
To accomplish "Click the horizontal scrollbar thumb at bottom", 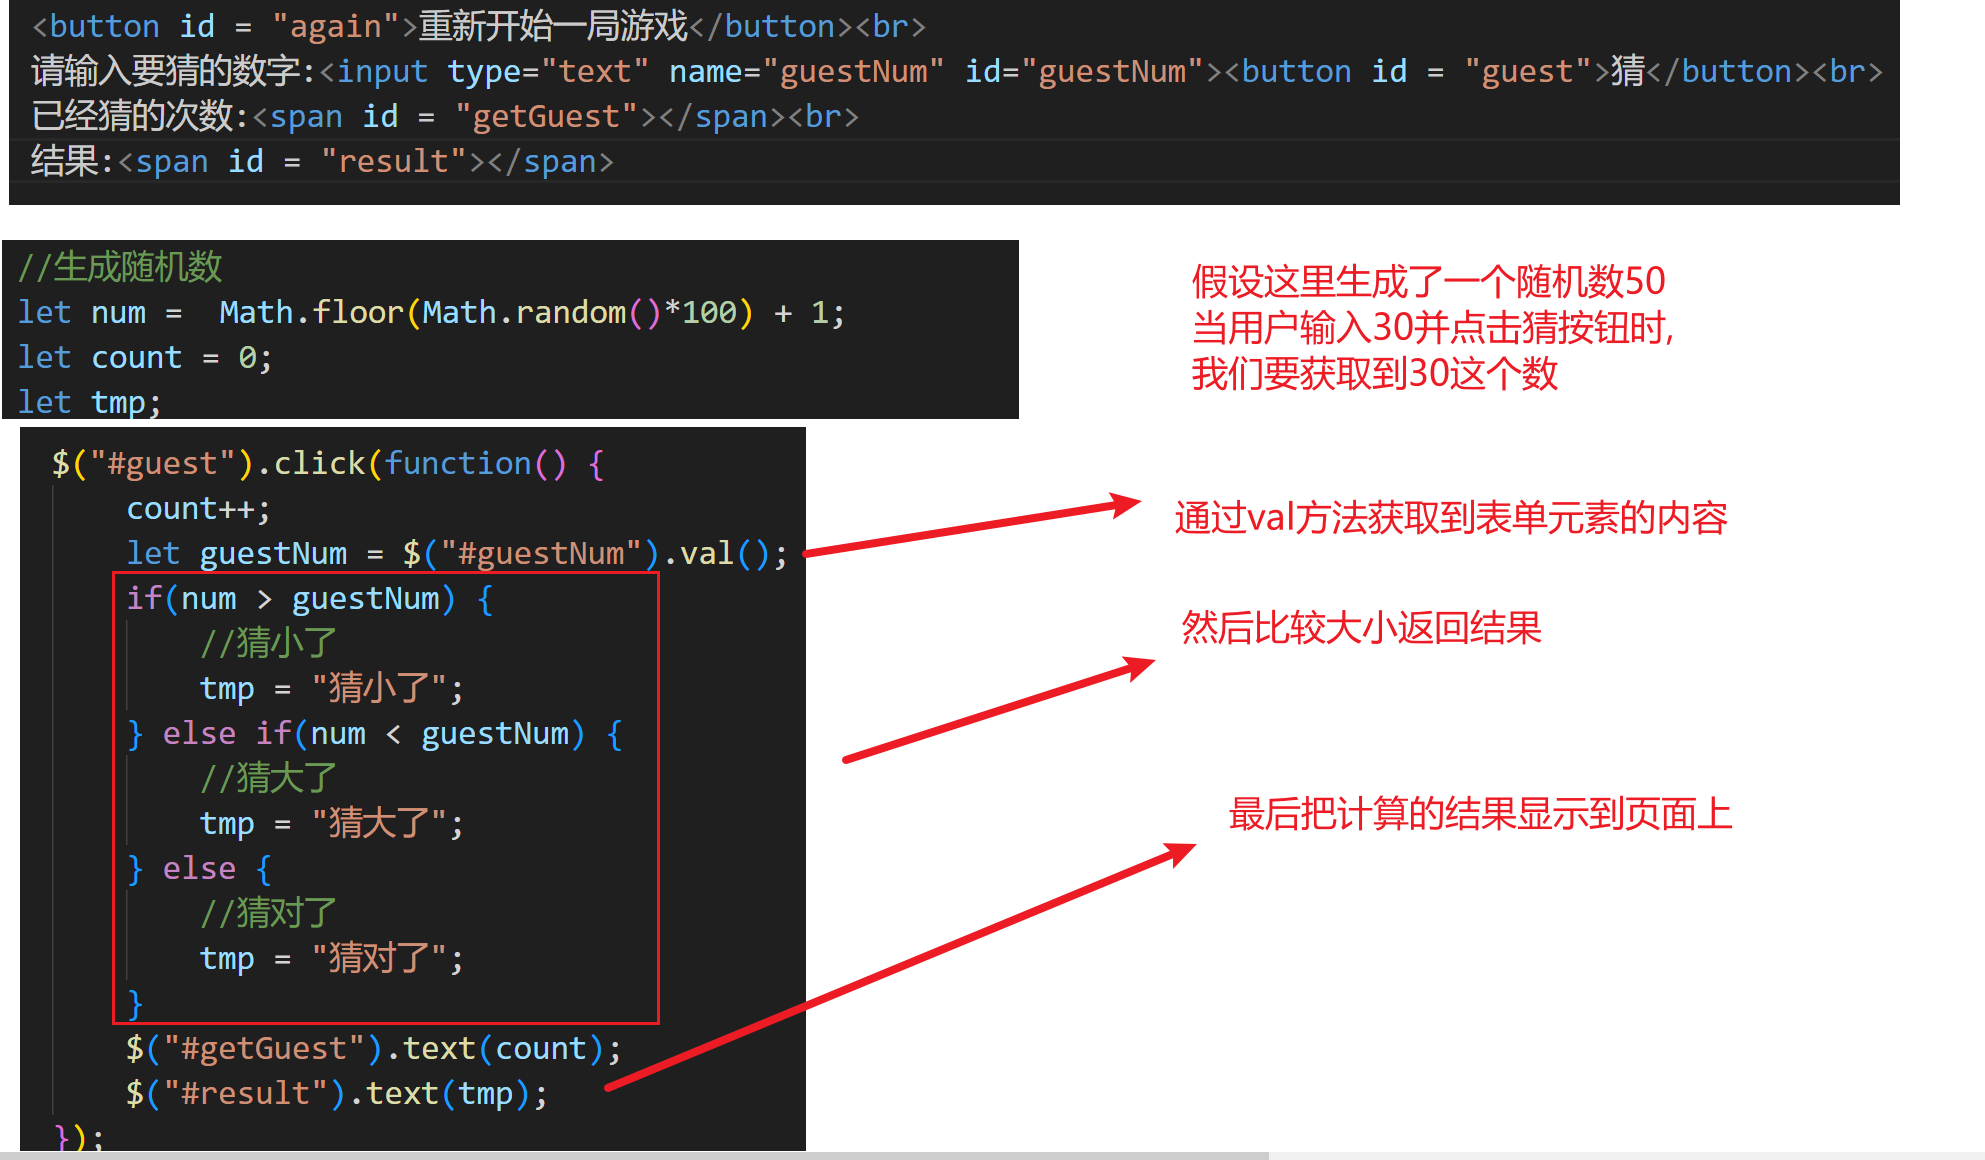I will coord(634,1155).
